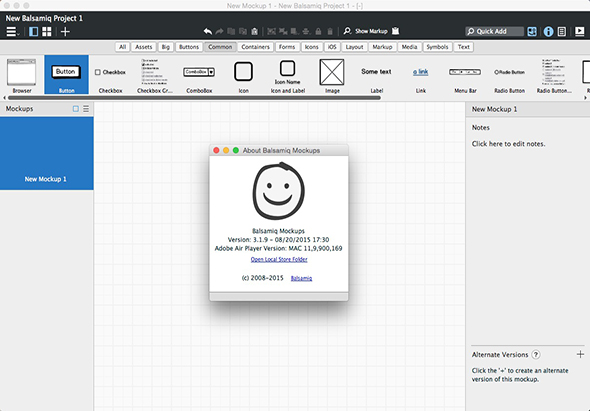
Task: Add an alternate version with plus
Action: pos(580,354)
